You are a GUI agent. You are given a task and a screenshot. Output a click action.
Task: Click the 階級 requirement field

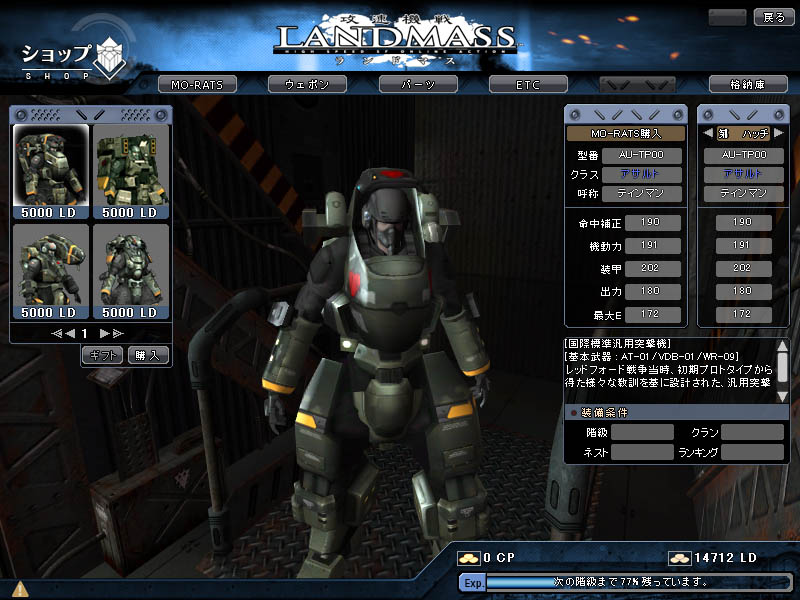click(x=642, y=432)
